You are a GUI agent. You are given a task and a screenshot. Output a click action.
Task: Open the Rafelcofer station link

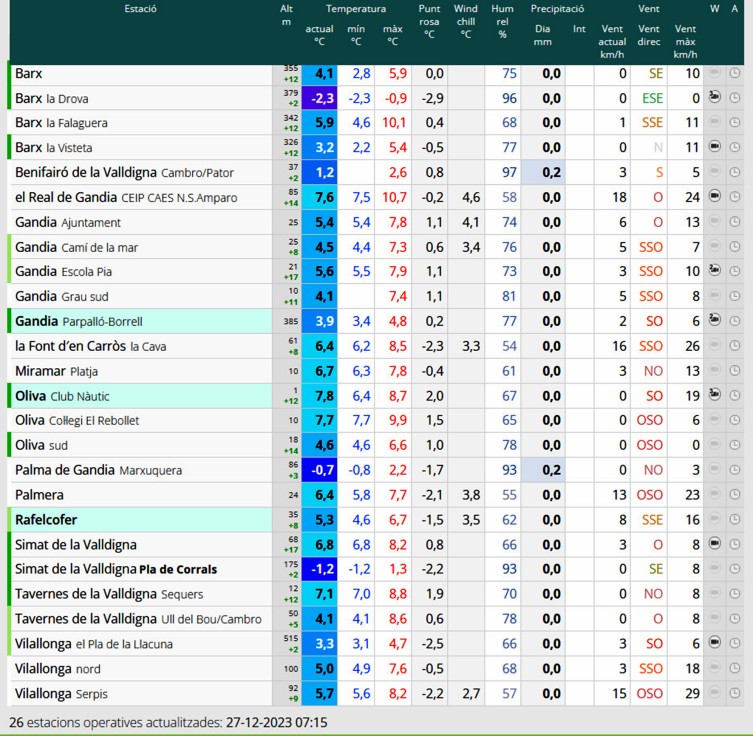point(46,519)
